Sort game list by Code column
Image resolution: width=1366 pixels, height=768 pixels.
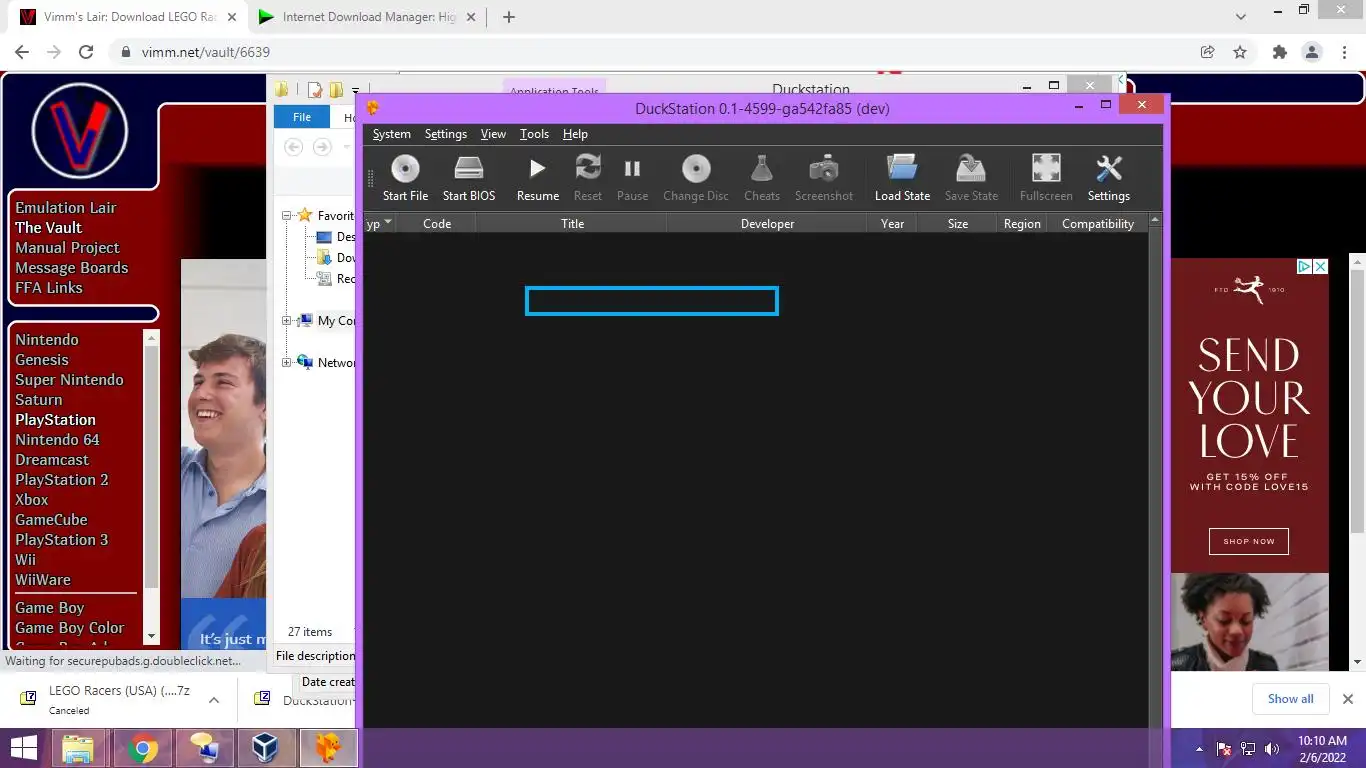437,224
